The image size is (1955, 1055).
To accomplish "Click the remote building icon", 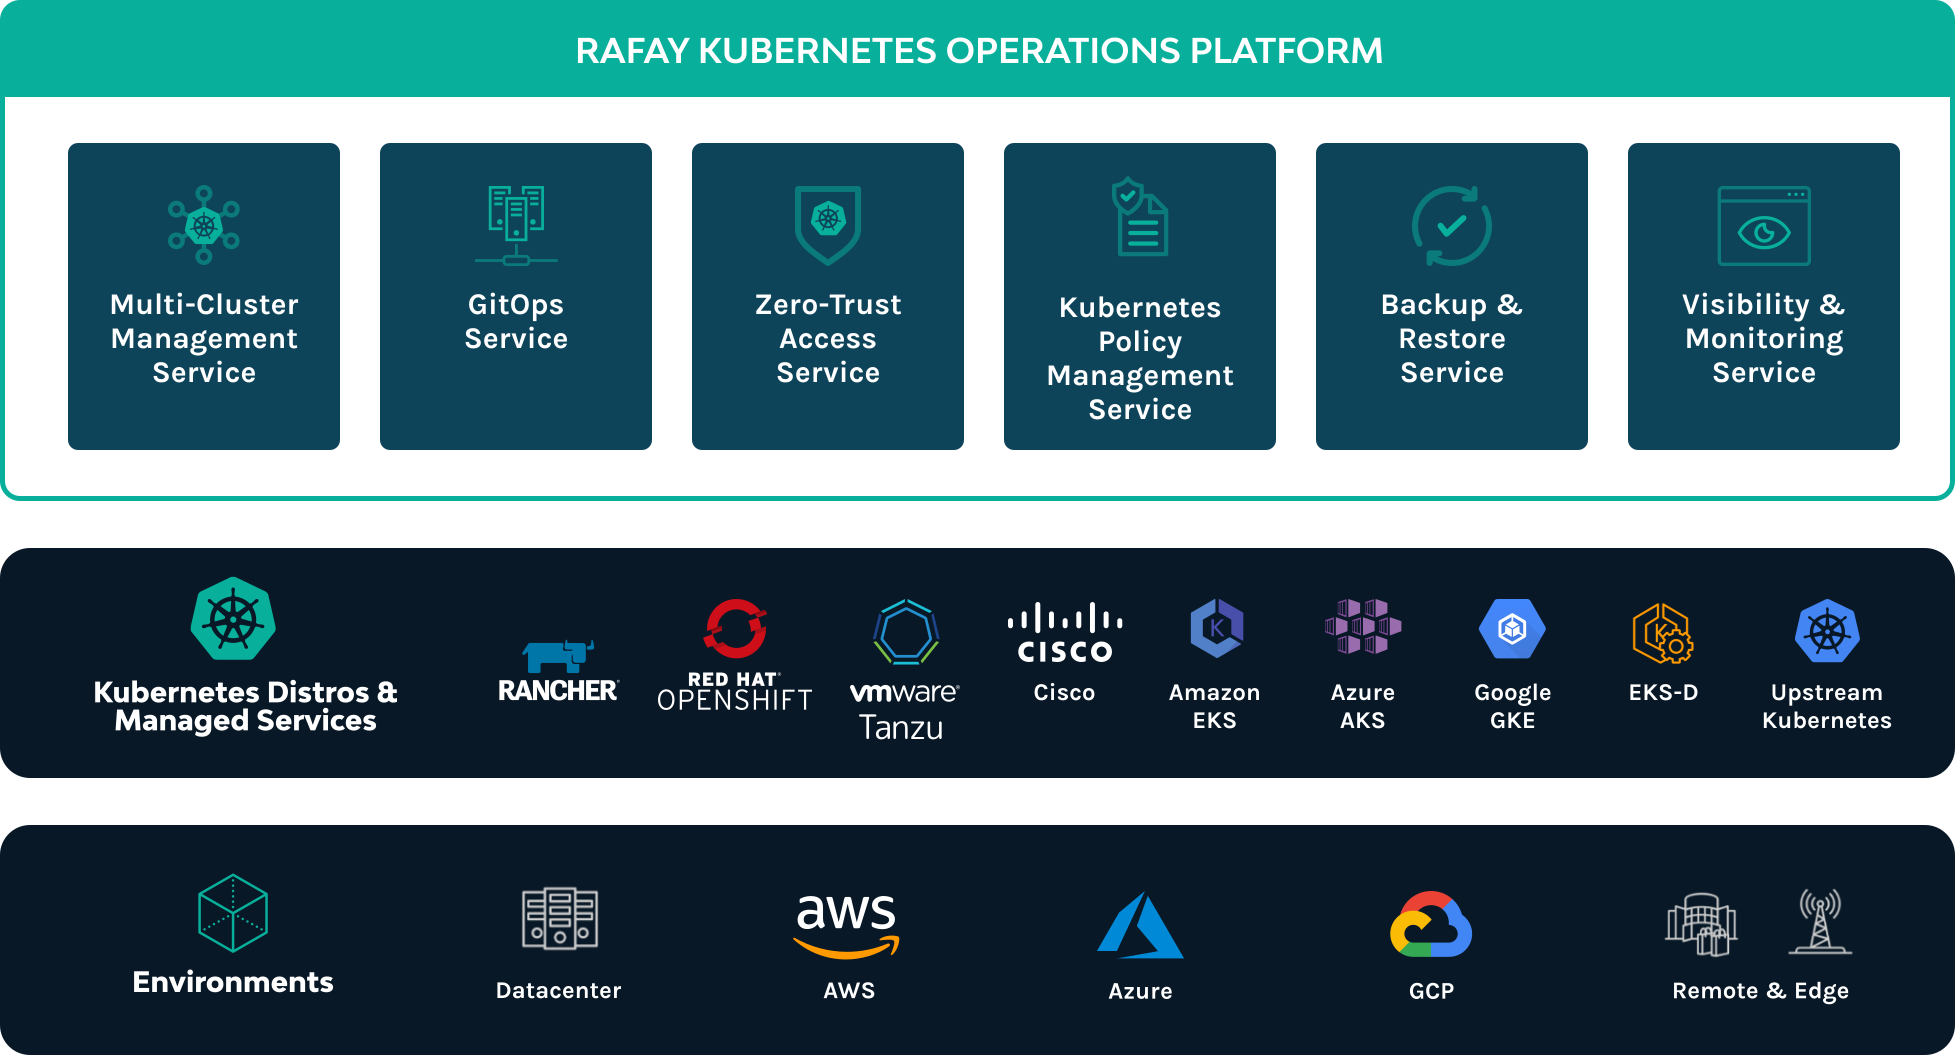I will [x=1701, y=924].
